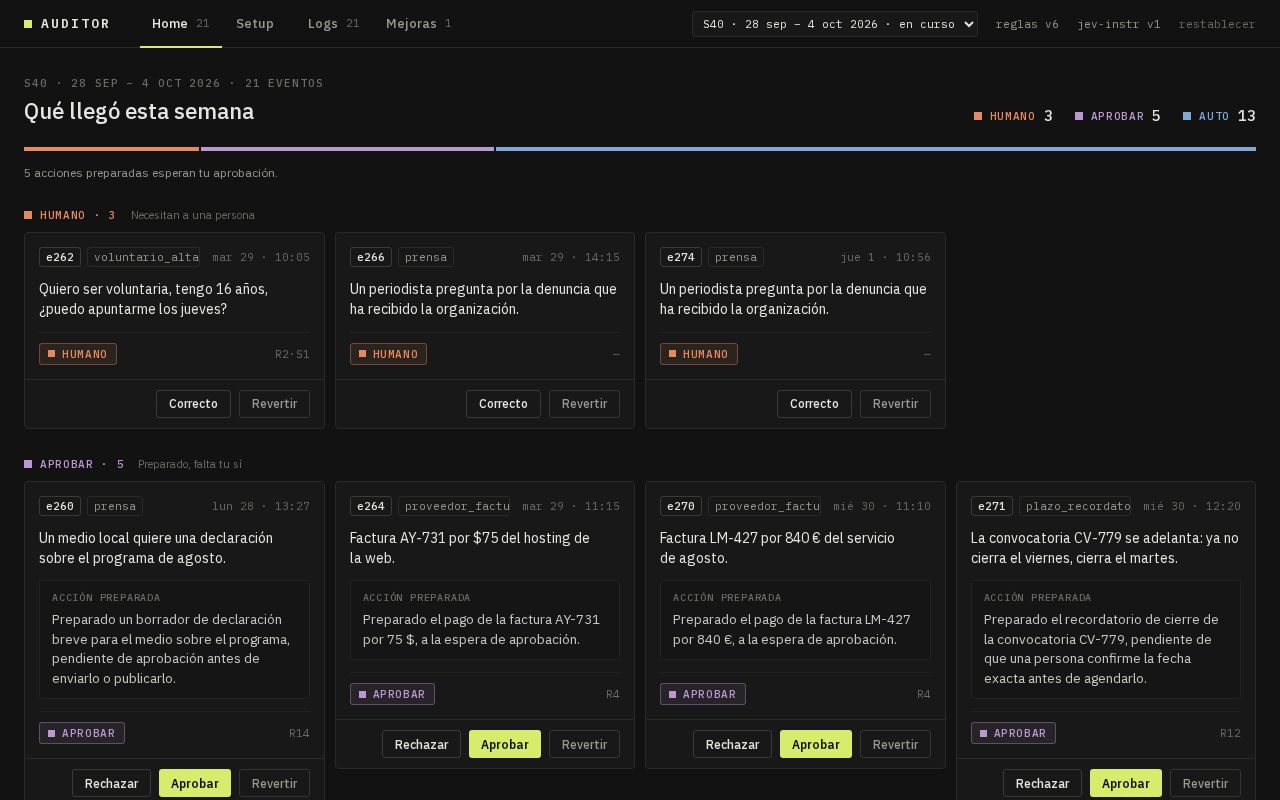Approve the e260 prensa action
Screen dimensions: 1280x800
tap(195, 783)
